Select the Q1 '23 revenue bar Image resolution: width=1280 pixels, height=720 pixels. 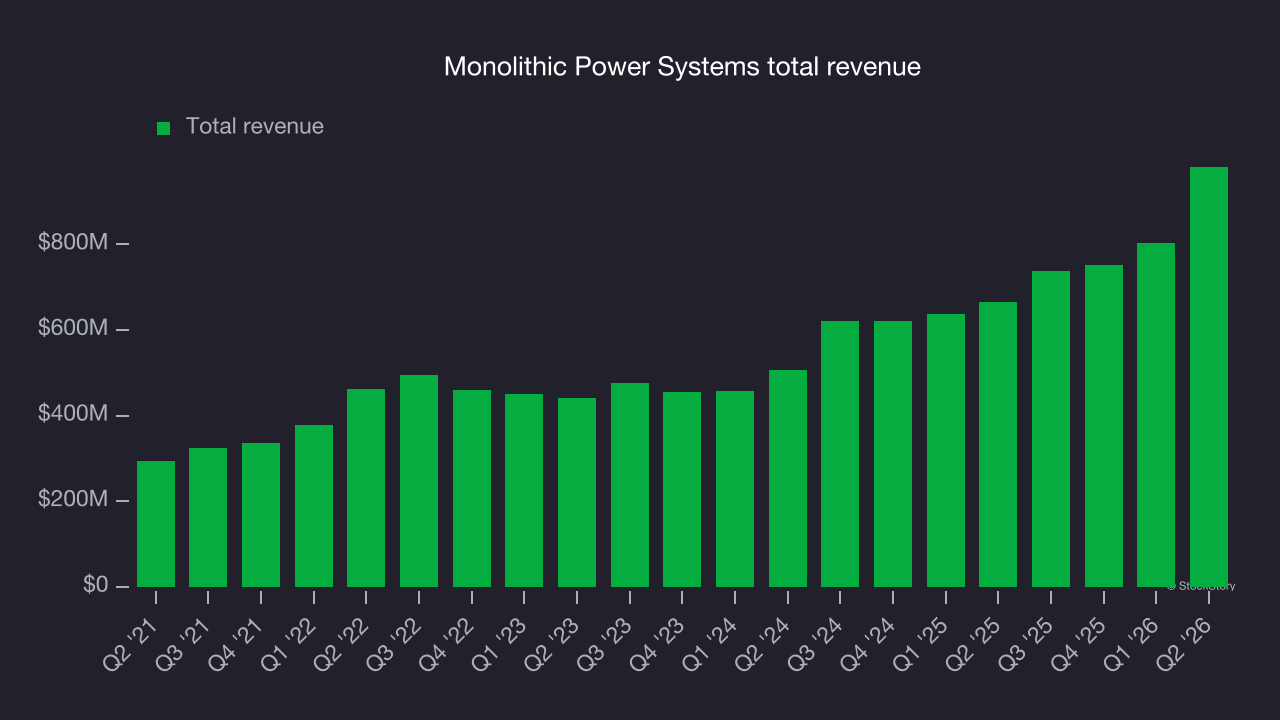pyautogui.click(x=524, y=491)
